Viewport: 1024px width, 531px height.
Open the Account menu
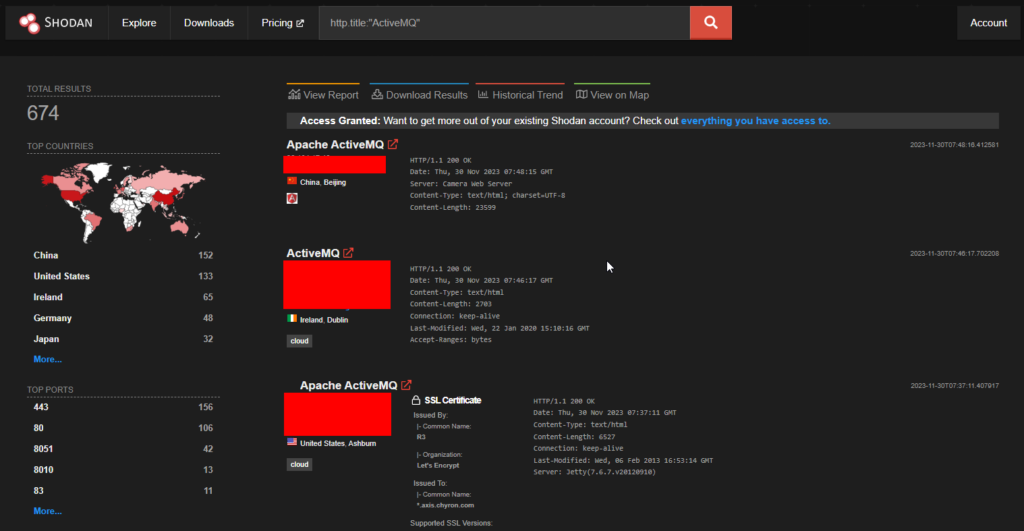click(x=988, y=23)
